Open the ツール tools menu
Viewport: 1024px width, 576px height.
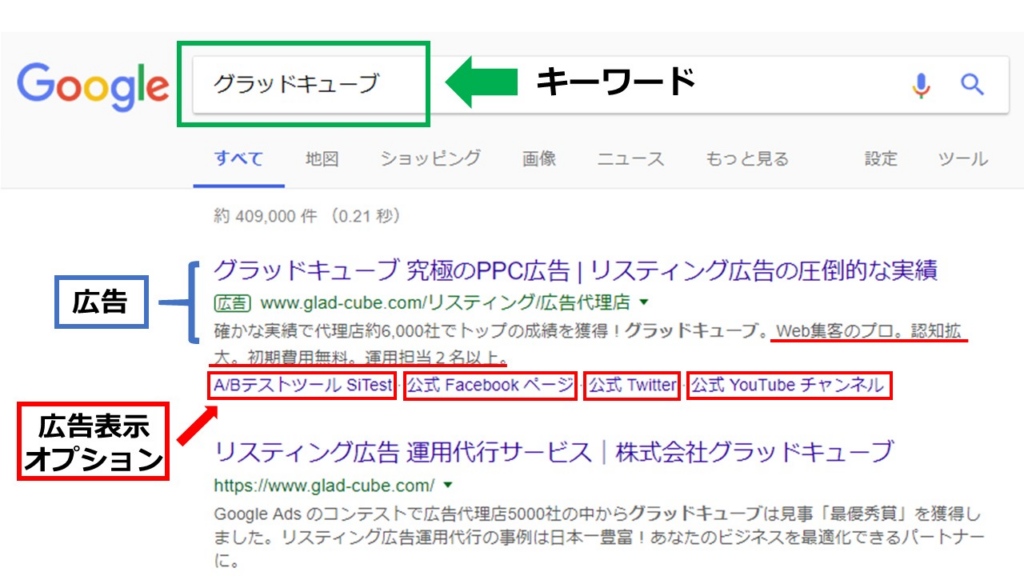(x=963, y=159)
